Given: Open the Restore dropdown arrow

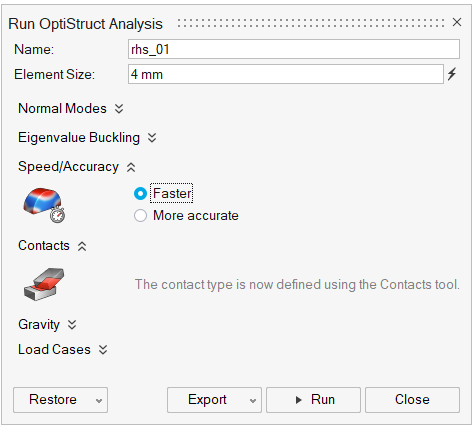Looking at the screenshot, I should (x=99, y=401).
